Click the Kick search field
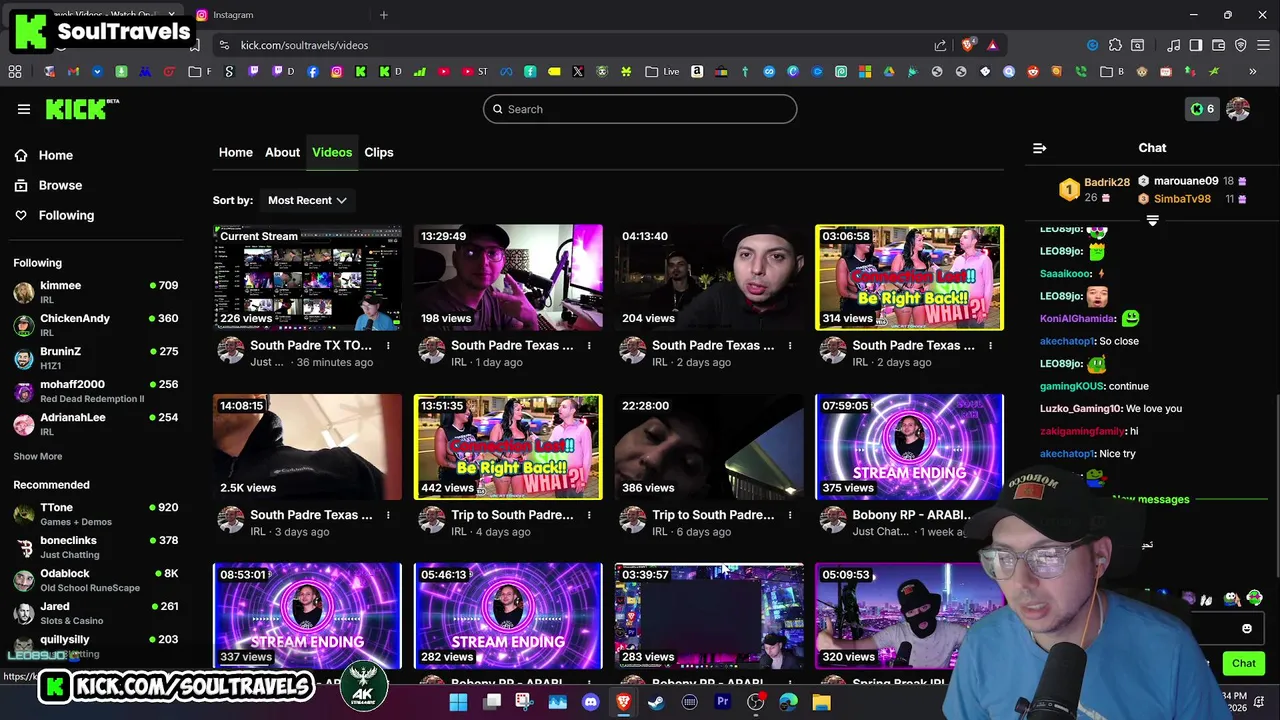1280x720 pixels. tap(640, 109)
